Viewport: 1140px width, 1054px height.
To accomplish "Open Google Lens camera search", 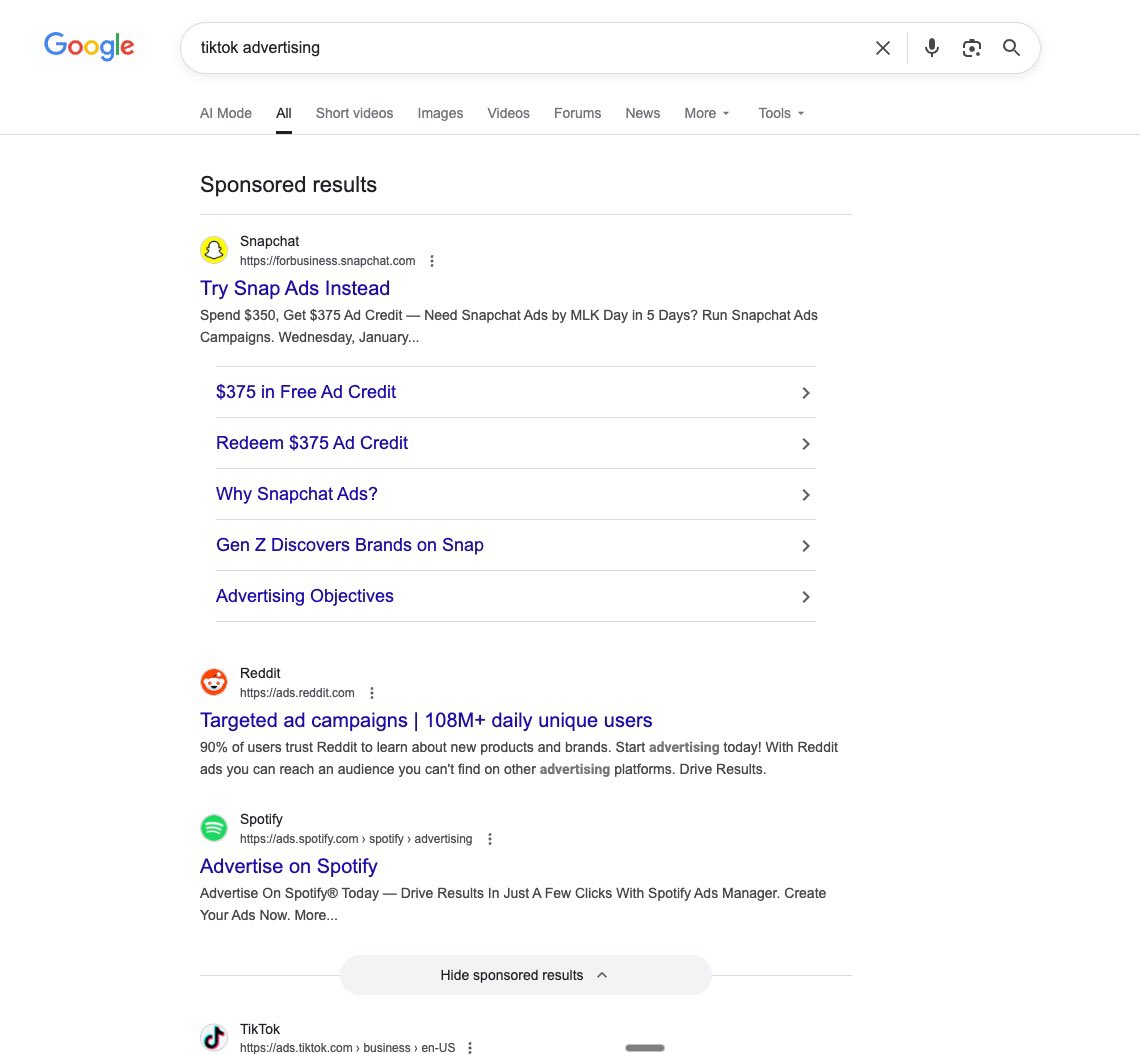I will pos(971,48).
